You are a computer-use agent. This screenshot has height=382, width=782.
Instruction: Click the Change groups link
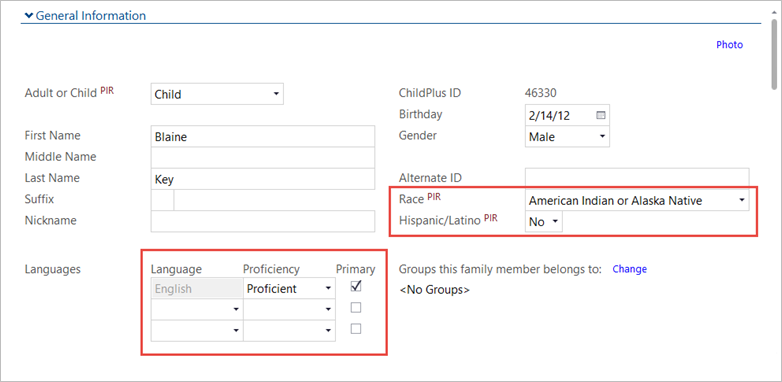point(629,269)
